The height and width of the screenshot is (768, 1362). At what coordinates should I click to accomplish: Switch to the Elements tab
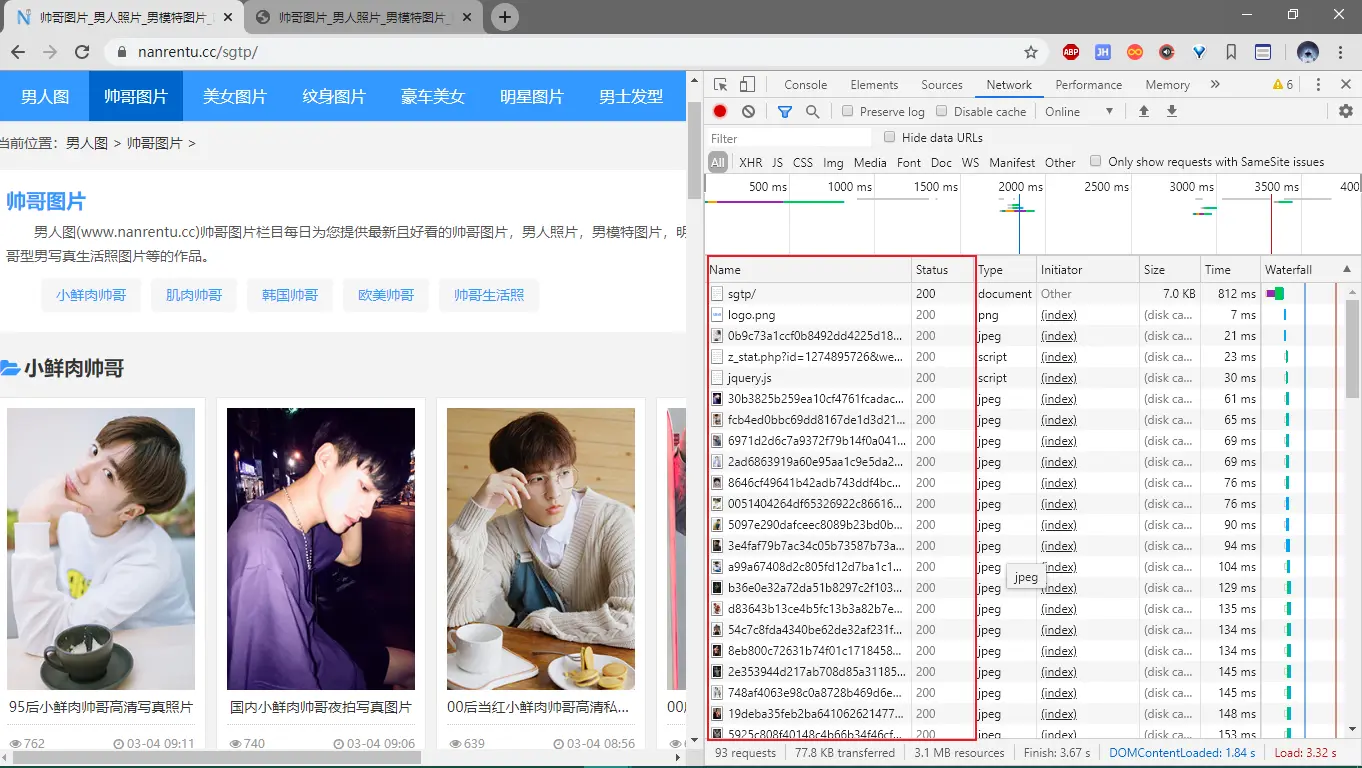874,85
